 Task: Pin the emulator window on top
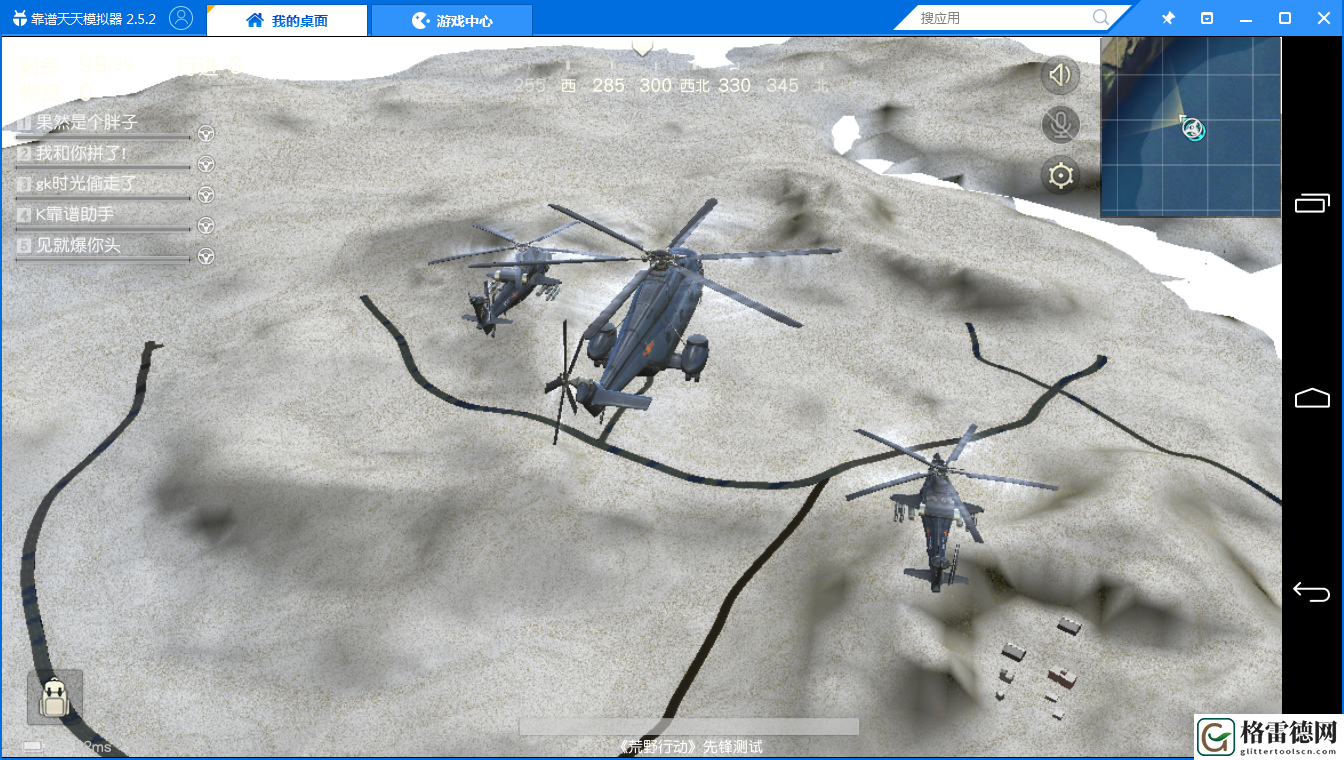1168,18
